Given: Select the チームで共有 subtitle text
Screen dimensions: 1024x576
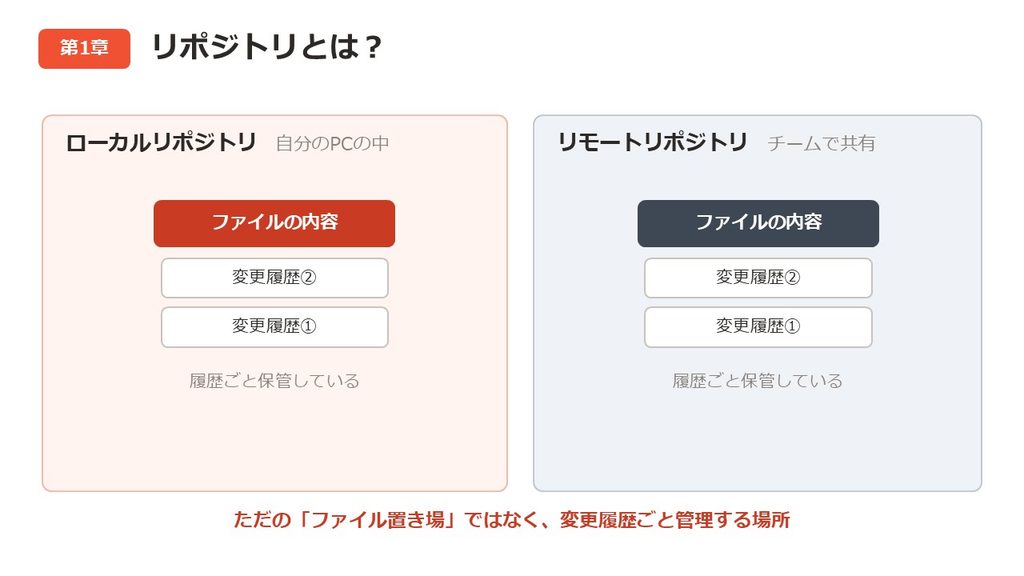Looking at the screenshot, I should (821, 143).
